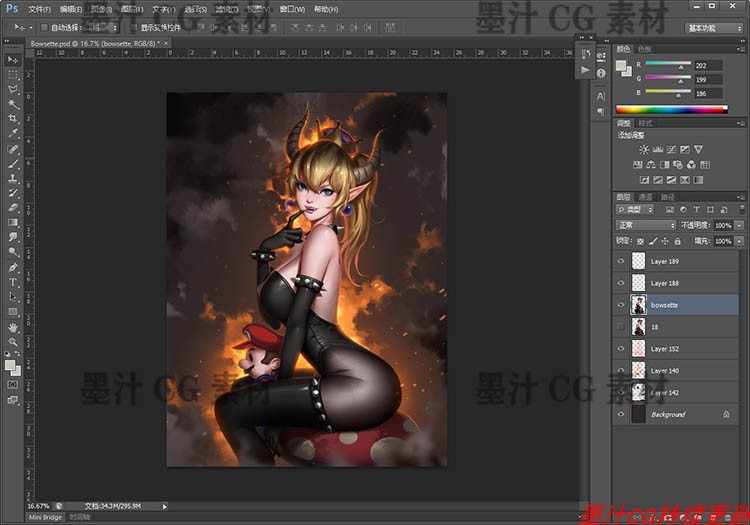This screenshot has width=750, height=525.
Task: Open the History panel icon in the dock
Action: click(x=585, y=55)
